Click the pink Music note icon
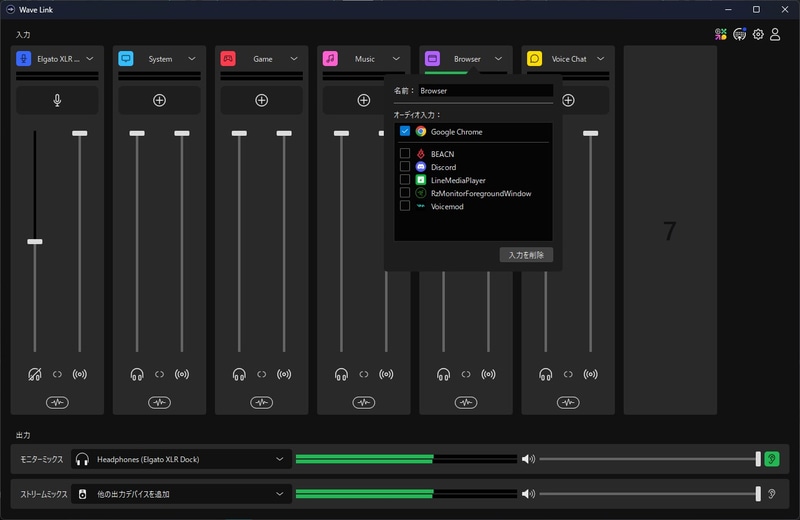The height and width of the screenshot is (520, 800). click(x=330, y=59)
